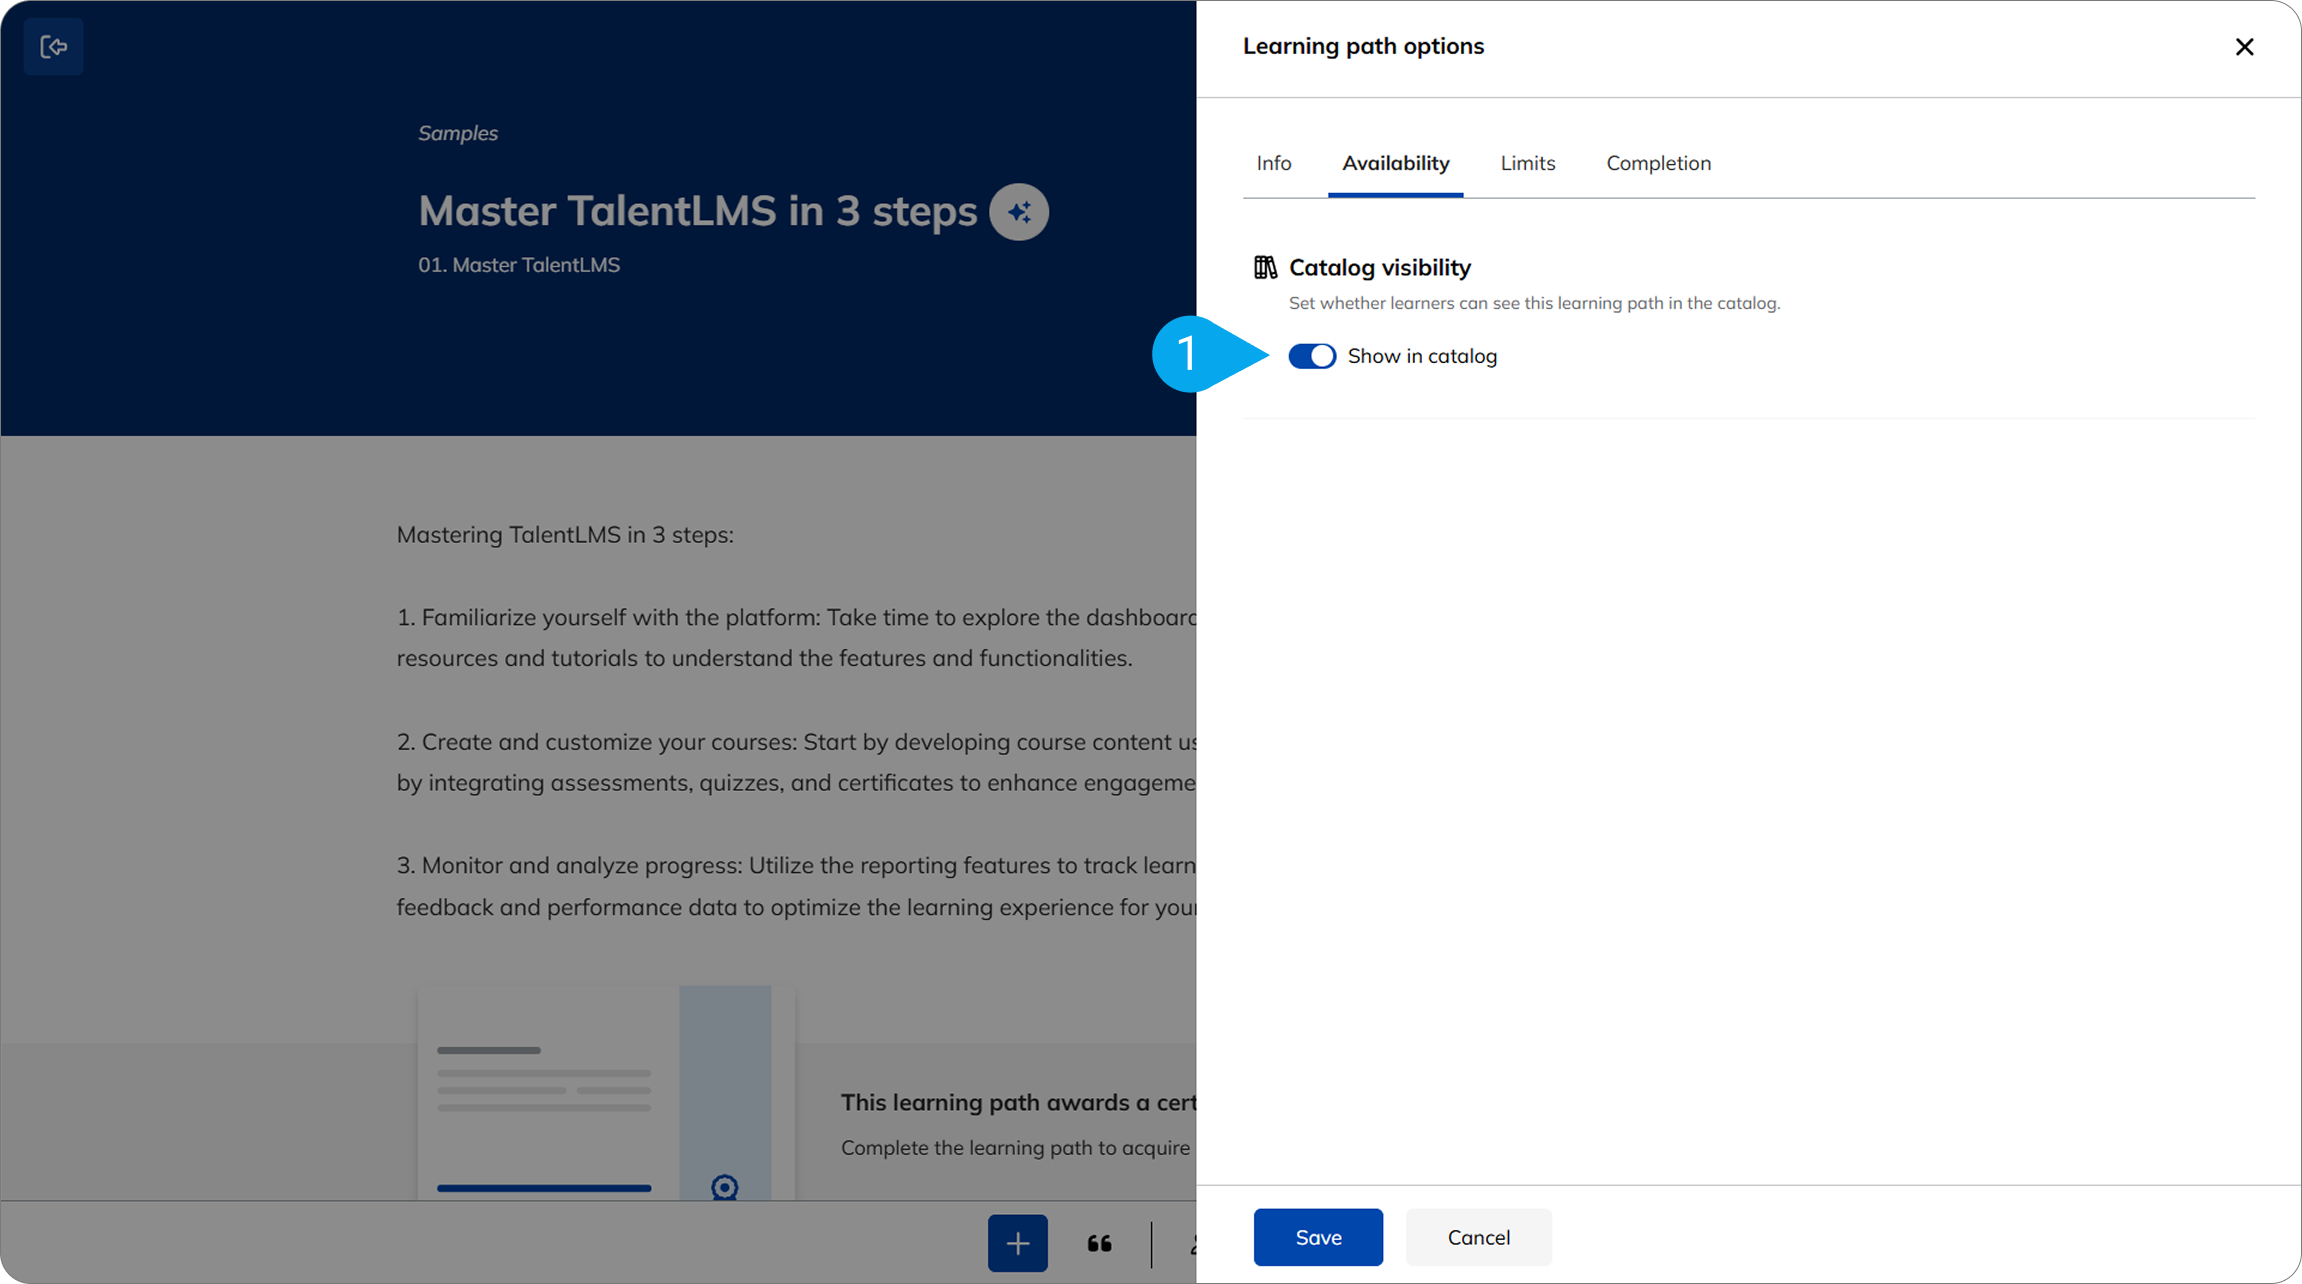
Task: Click the quotation marks toolbar icon
Action: [x=1099, y=1243]
